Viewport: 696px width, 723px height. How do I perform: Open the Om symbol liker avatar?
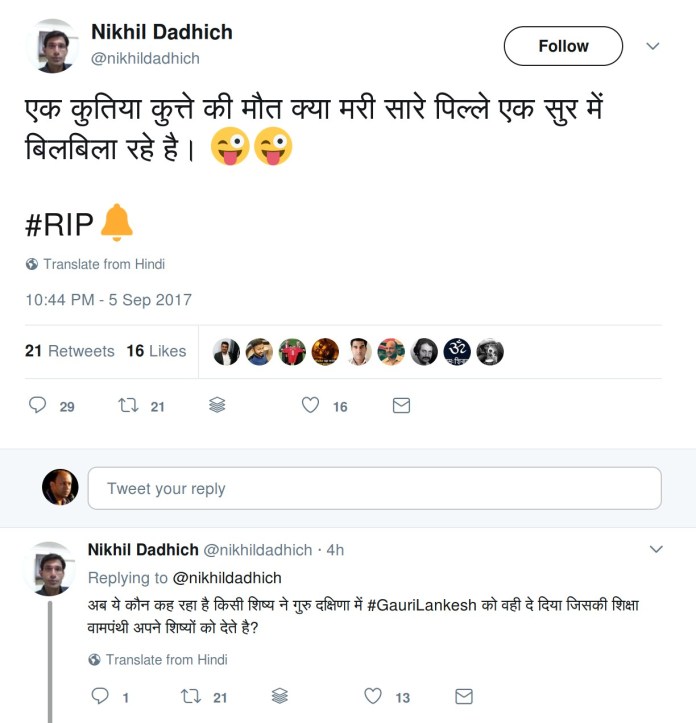(457, 352)
